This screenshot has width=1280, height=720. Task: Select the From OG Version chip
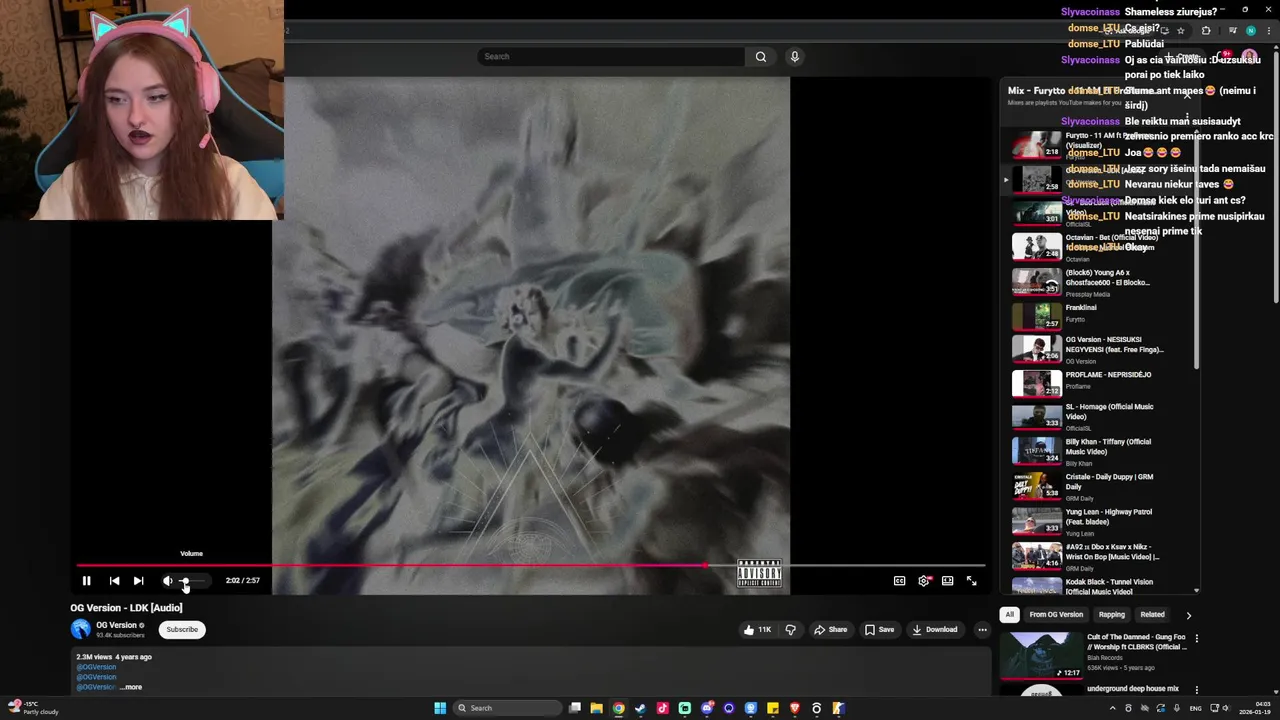pos(1056,615)
